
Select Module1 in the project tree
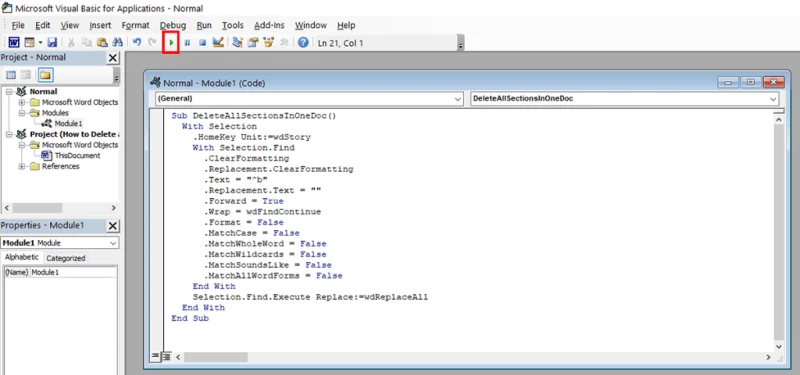(68, 123)
